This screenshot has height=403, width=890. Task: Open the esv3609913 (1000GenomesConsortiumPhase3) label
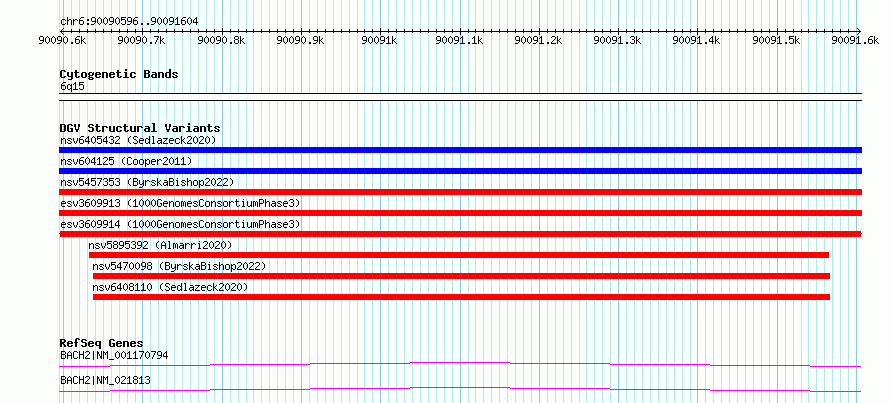pyautogui.click(x=180, y=203)
